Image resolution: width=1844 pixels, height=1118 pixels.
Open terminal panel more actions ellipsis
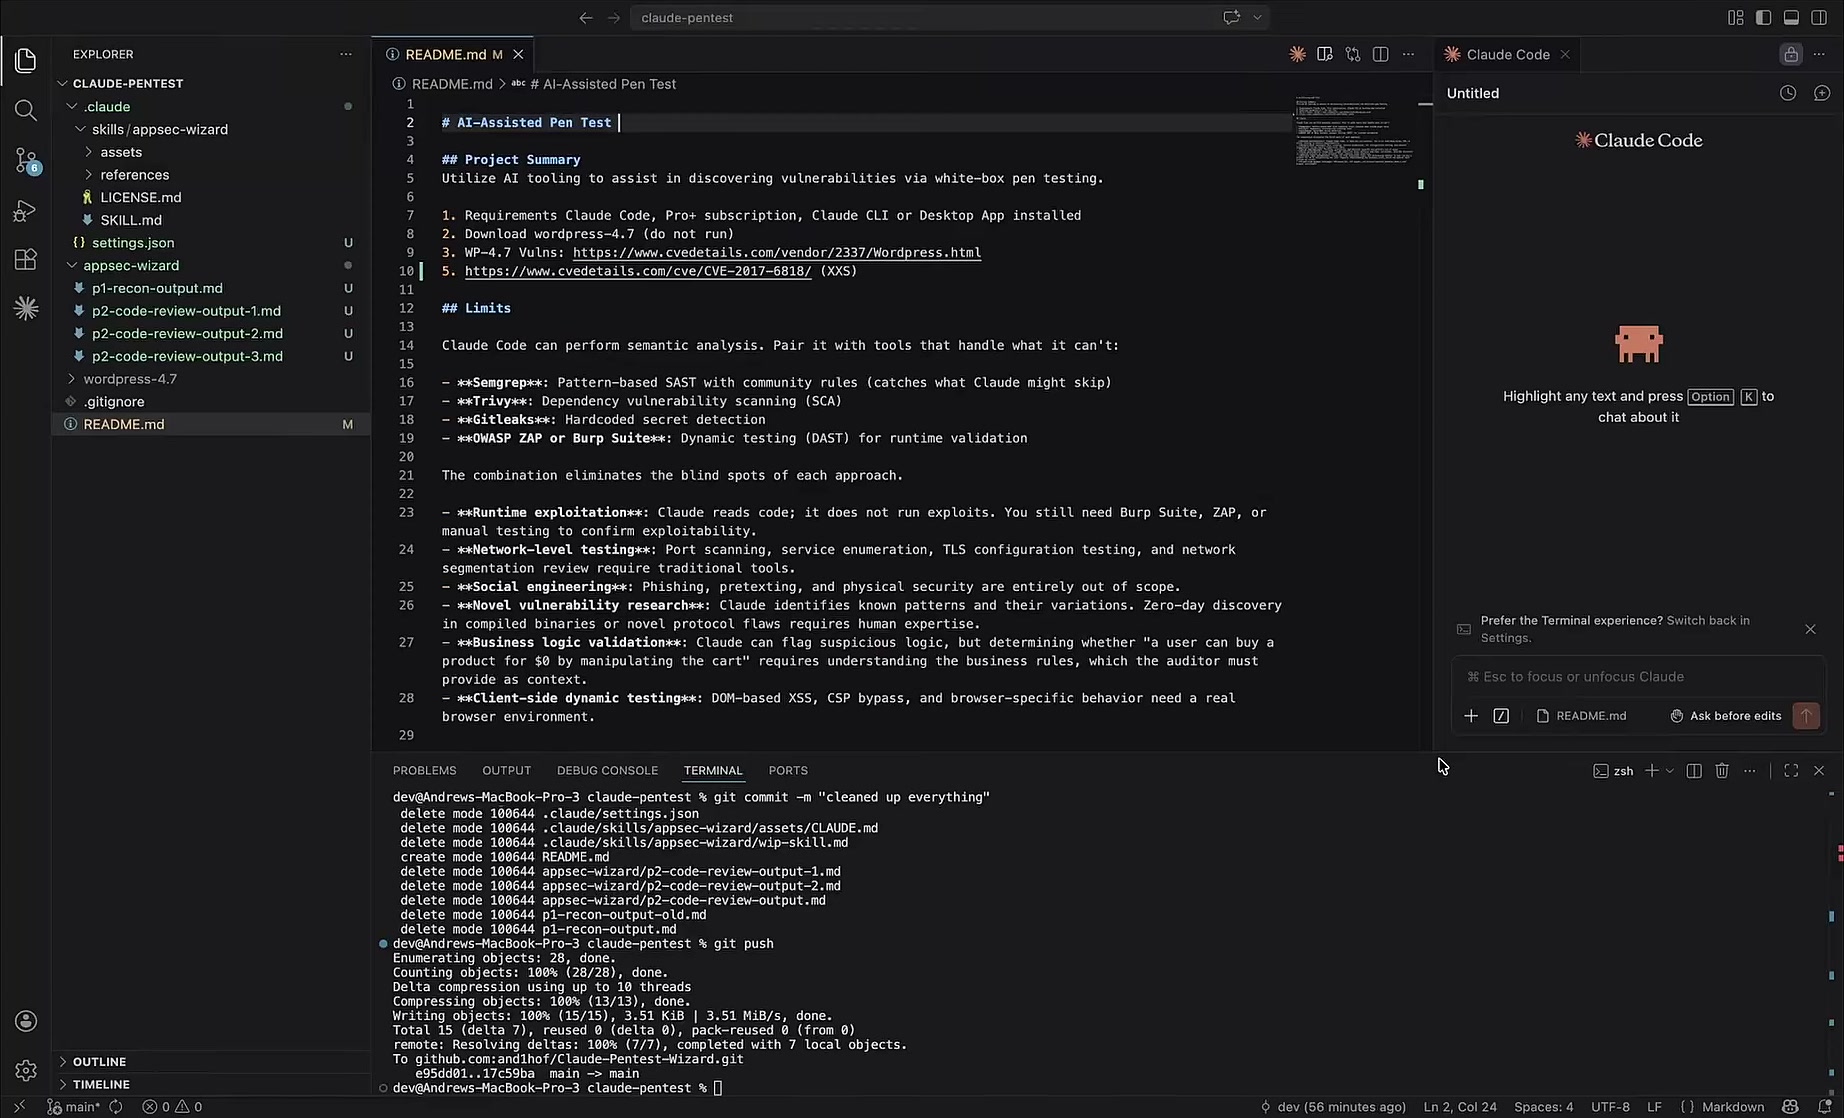[1749, 771]
